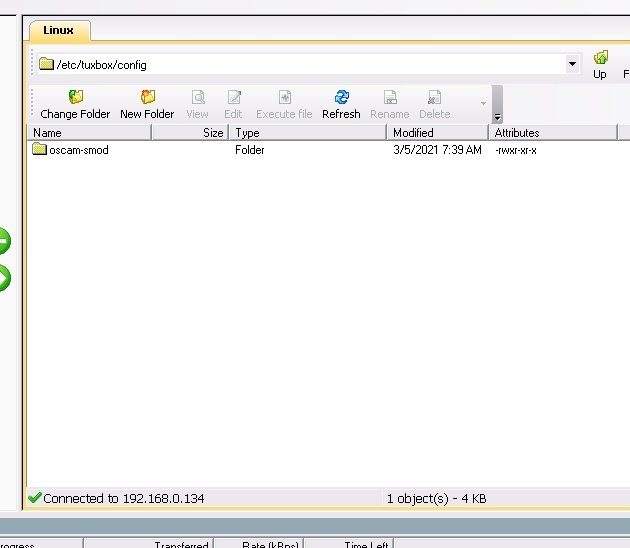Switch to the Linux tab
630x548 pixels.
[60, 30]
